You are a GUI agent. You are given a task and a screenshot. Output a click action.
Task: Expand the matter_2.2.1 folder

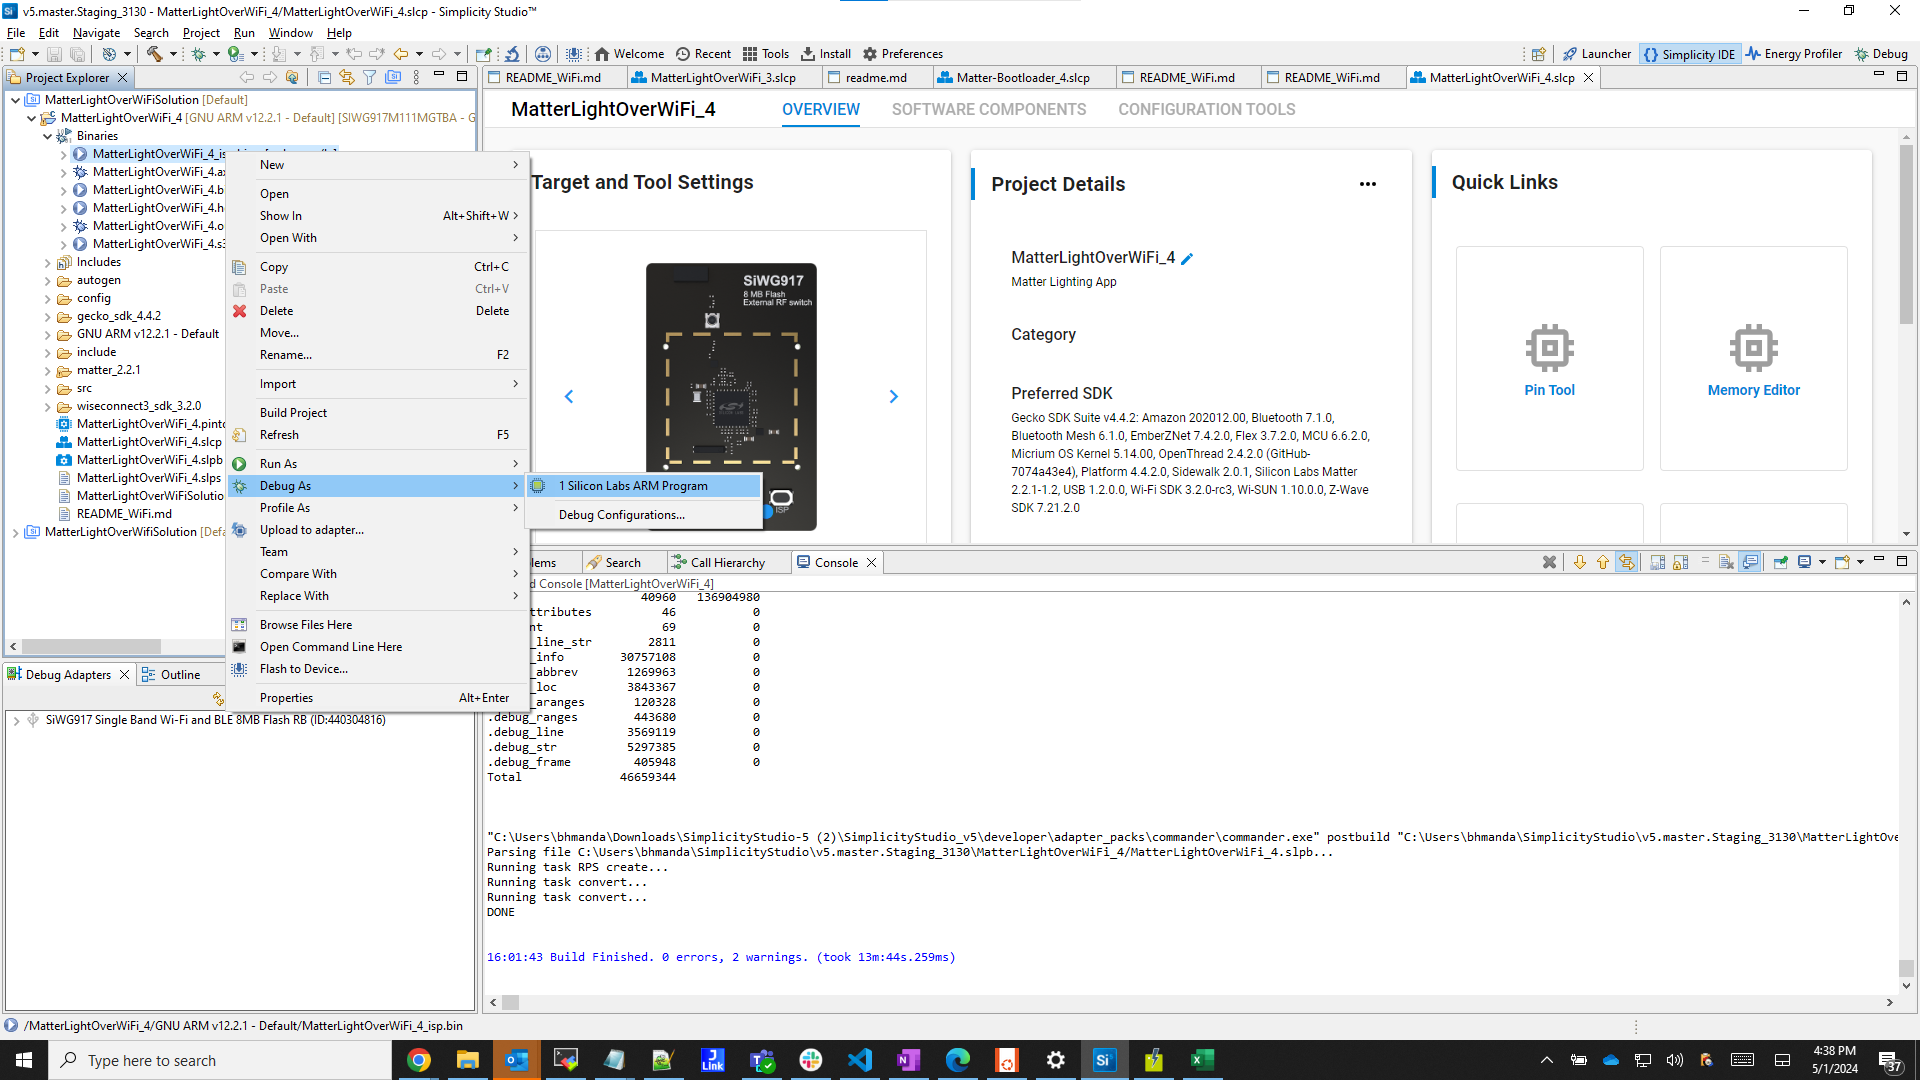pos(47,371)
